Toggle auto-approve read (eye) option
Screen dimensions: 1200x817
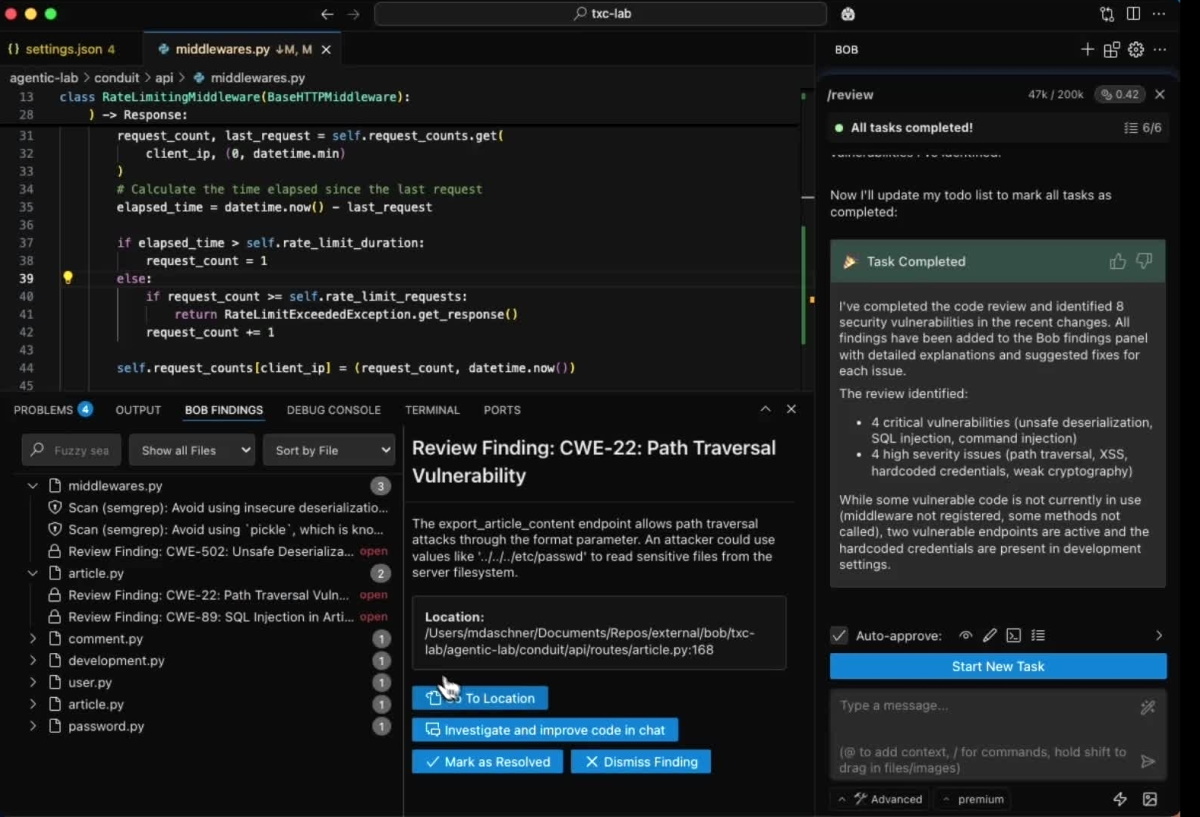tap(965, 636)
